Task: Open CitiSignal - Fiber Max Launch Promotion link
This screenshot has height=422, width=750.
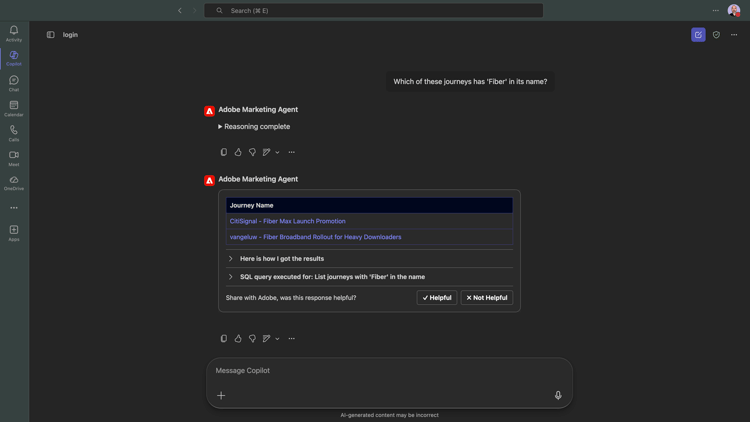Action: tap(287, 221)
